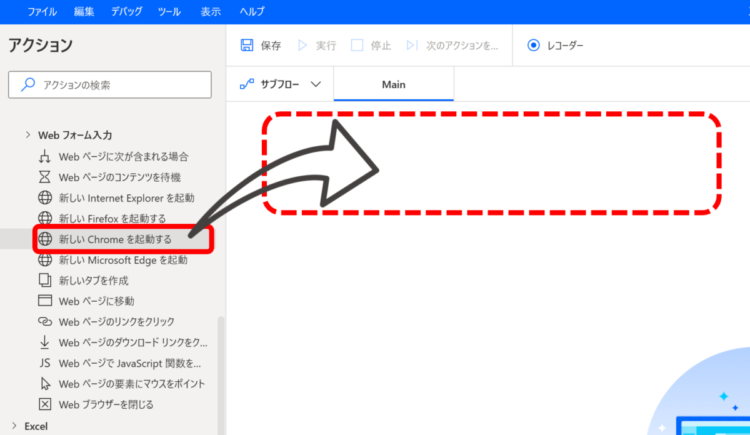Click X icon of Web ブラウザーを閉じる
750x435 pixels.
point(44,404)
